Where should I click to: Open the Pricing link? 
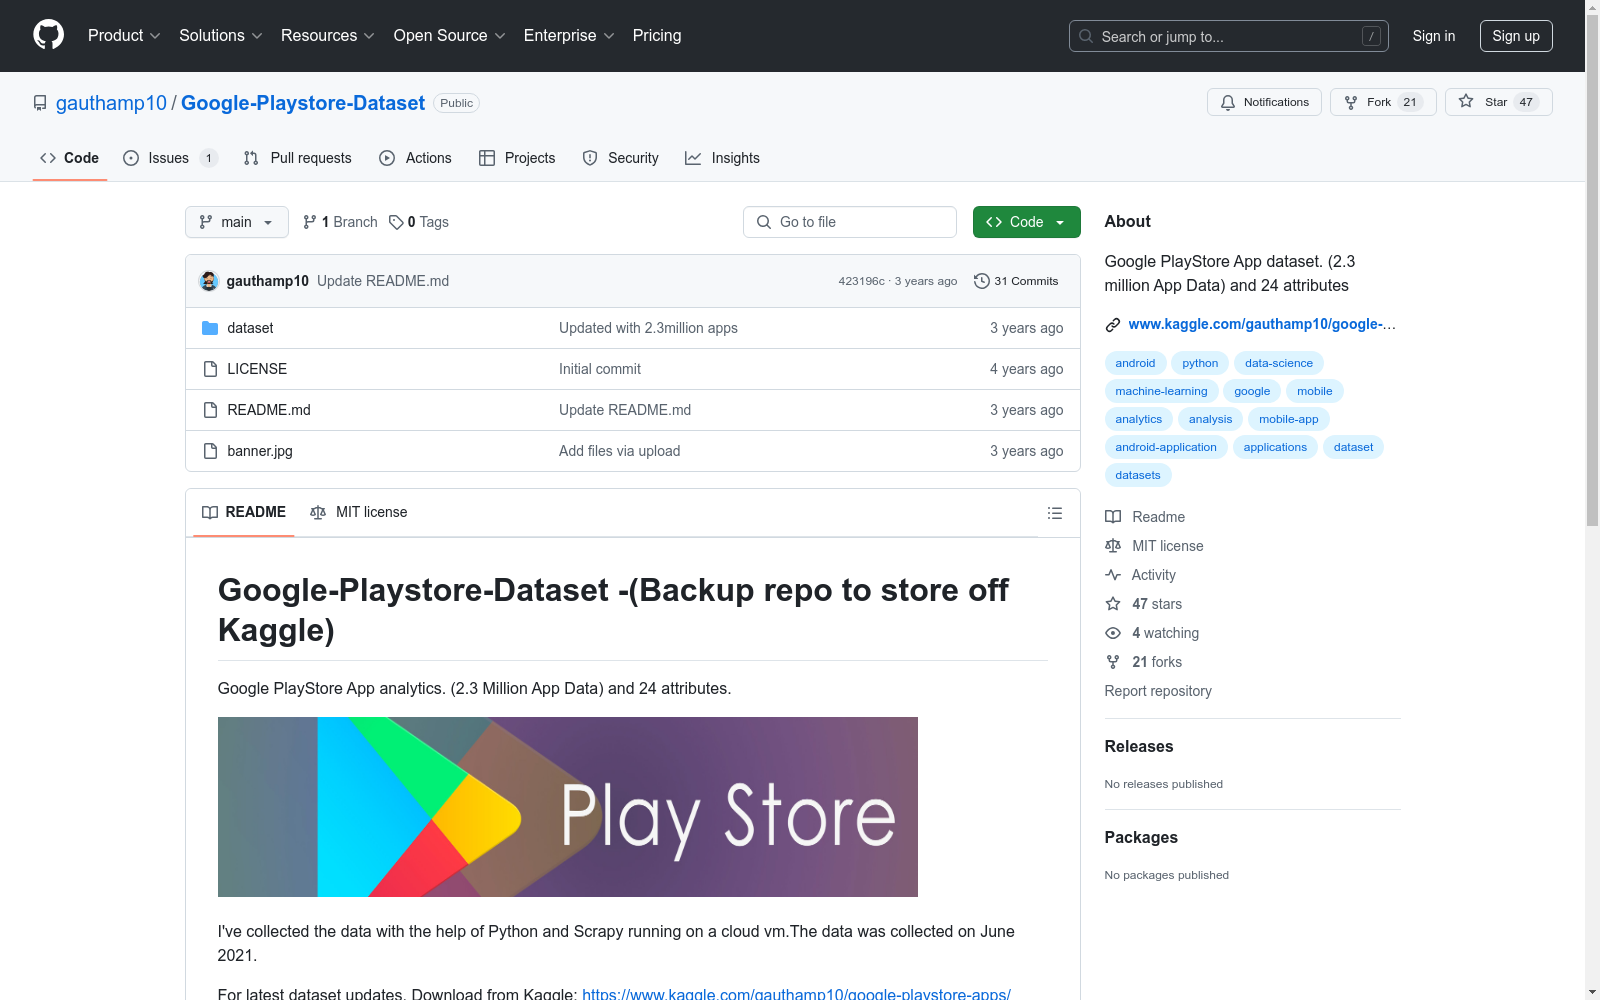click(x=657, y=36)
